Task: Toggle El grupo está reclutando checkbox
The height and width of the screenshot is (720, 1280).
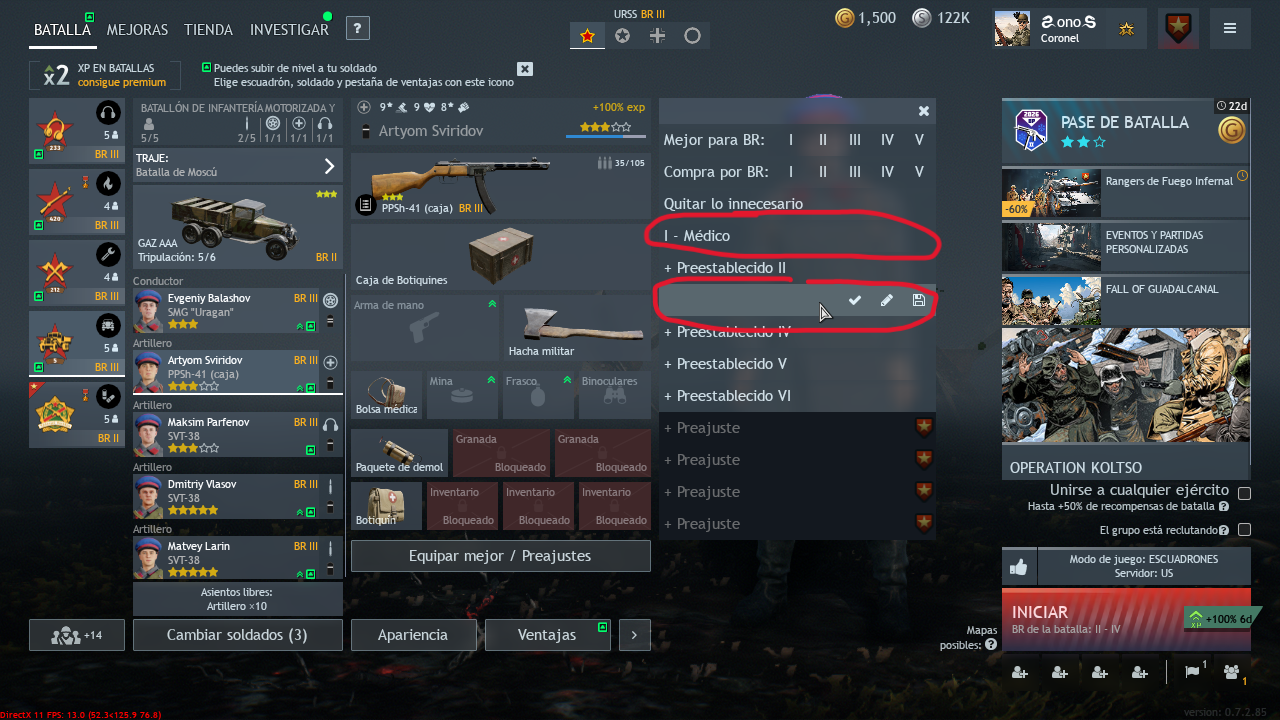Action: 1245,530
